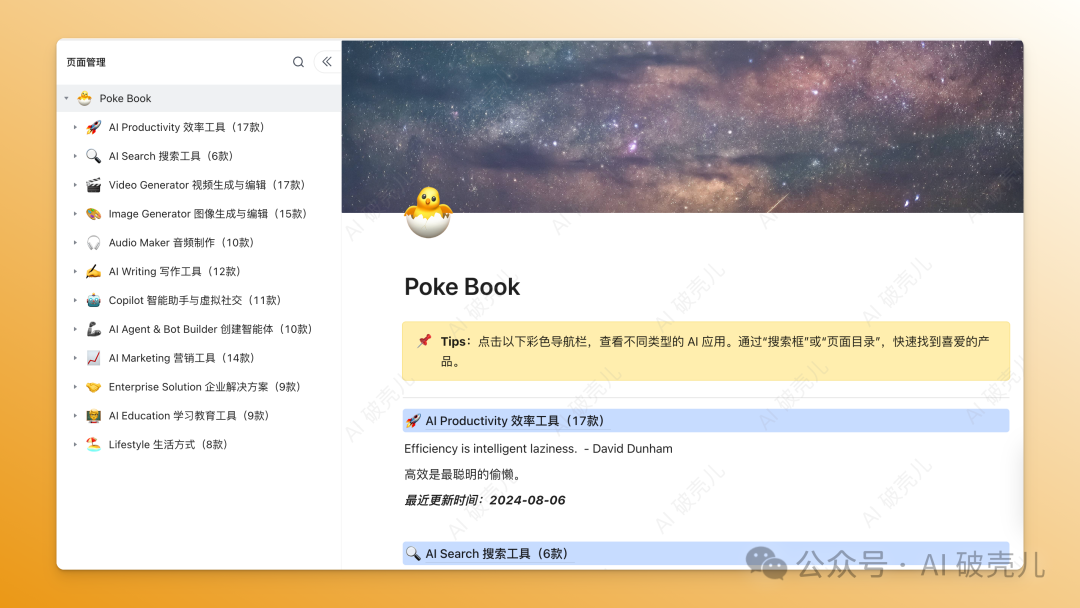The image size is (1080, 608).
Task: Click the AI Search 搜索工具 blue heading link
Action: 496,553
